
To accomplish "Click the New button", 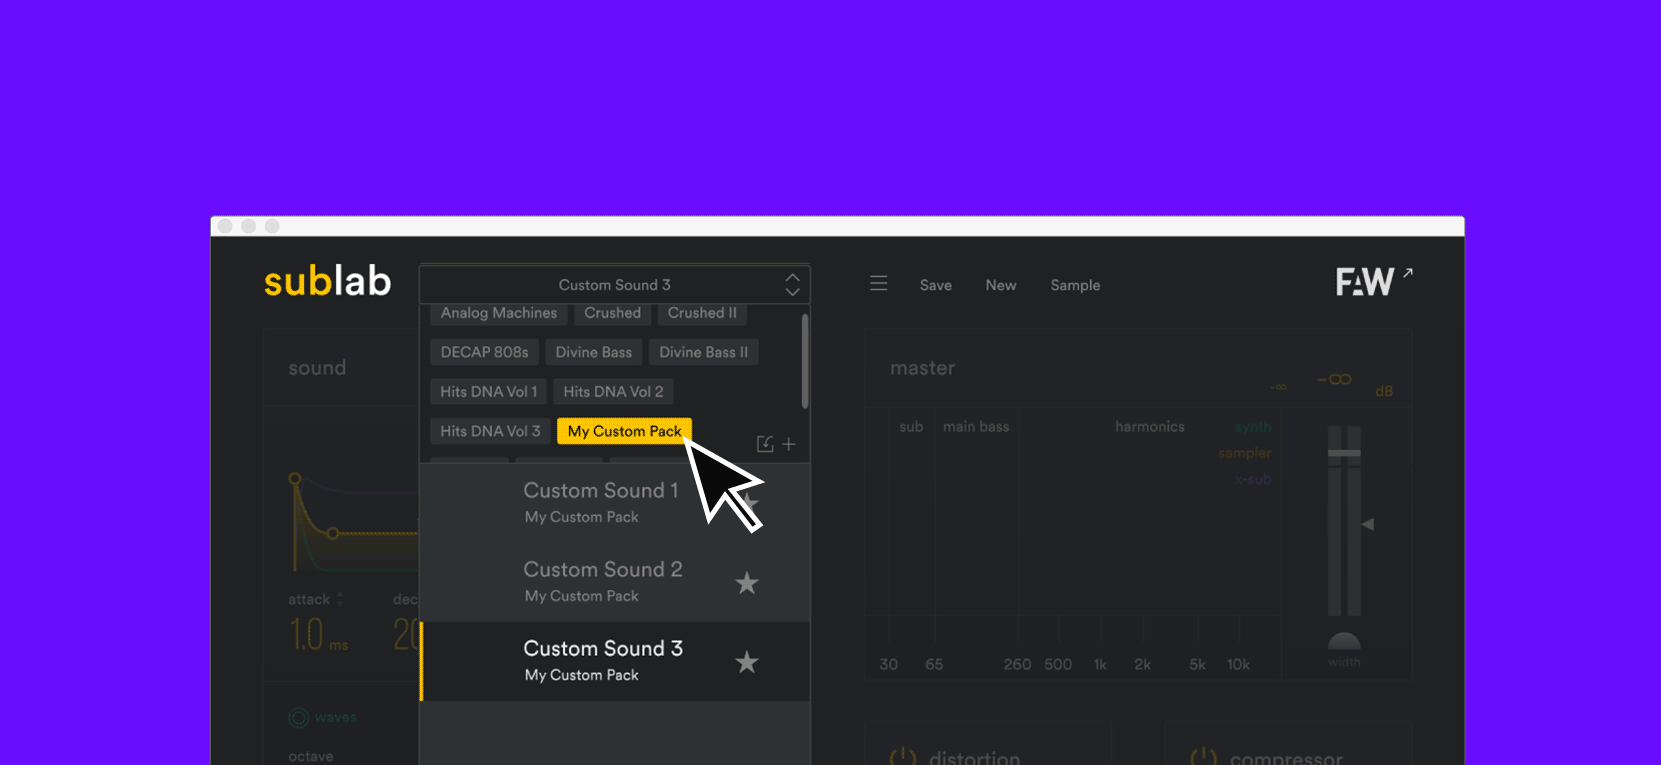I will pos(1001,285).
